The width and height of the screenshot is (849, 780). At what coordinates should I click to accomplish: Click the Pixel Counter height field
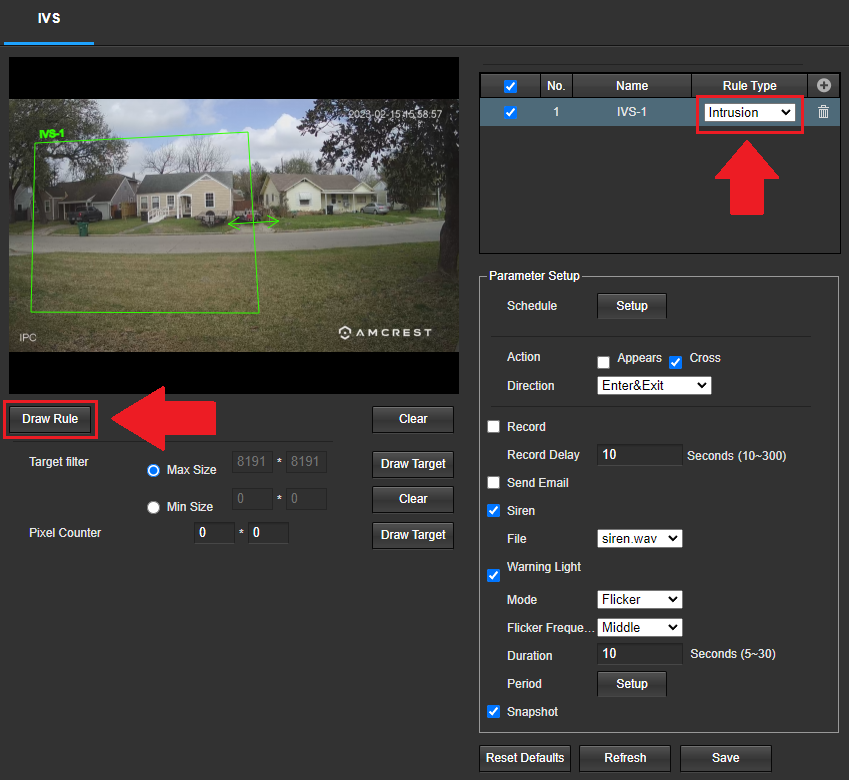click(268, 533)
